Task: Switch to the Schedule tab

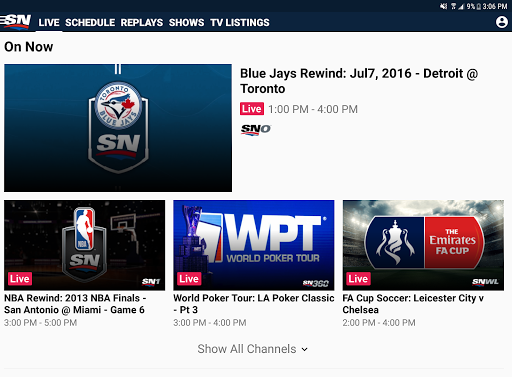Action: pos(90,23)
